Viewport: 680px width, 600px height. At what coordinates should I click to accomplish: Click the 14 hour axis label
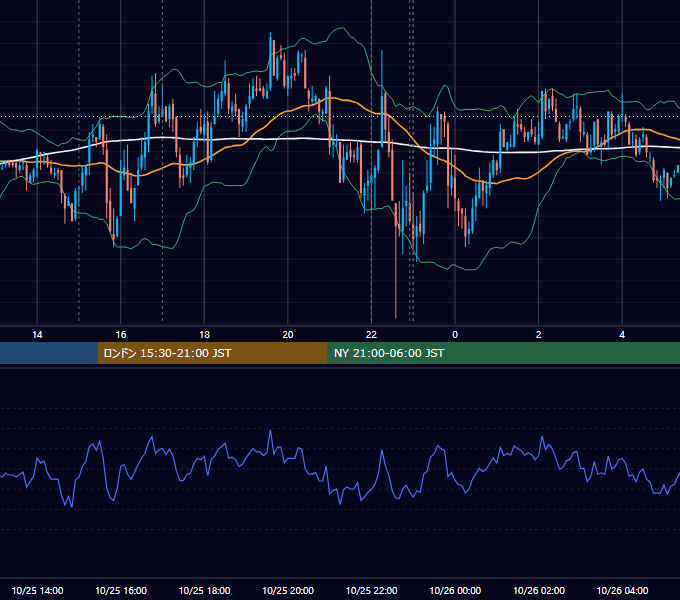coord(37,335)
